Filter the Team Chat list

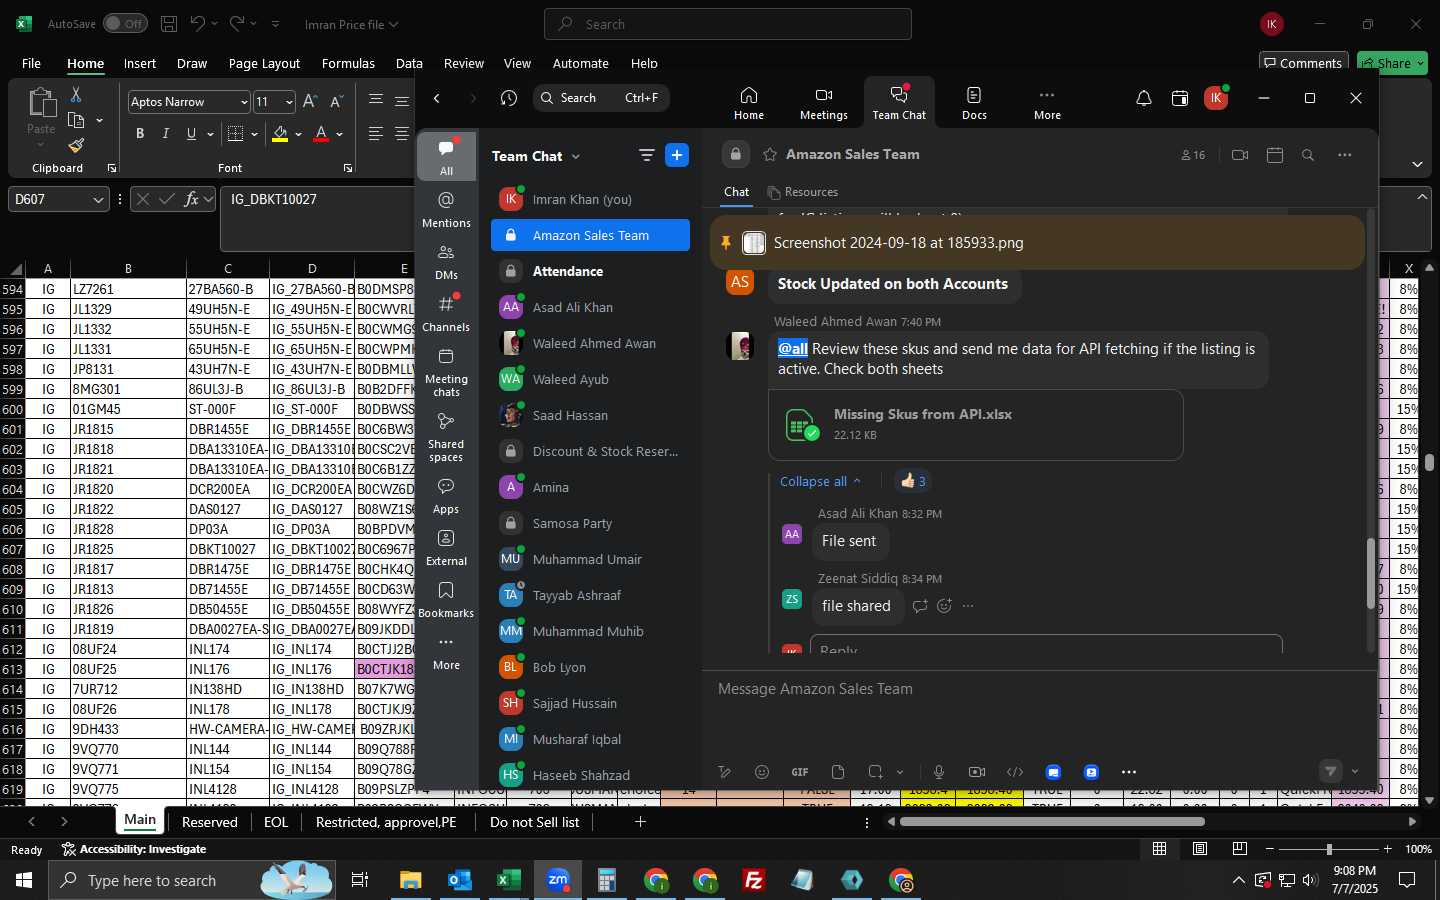coord(647,155)
